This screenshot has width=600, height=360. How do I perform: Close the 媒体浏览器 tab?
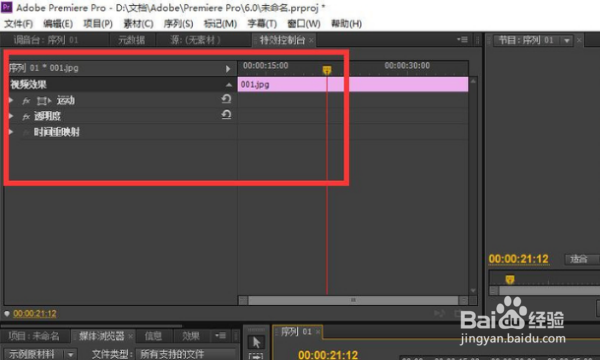tap(130, 336)
